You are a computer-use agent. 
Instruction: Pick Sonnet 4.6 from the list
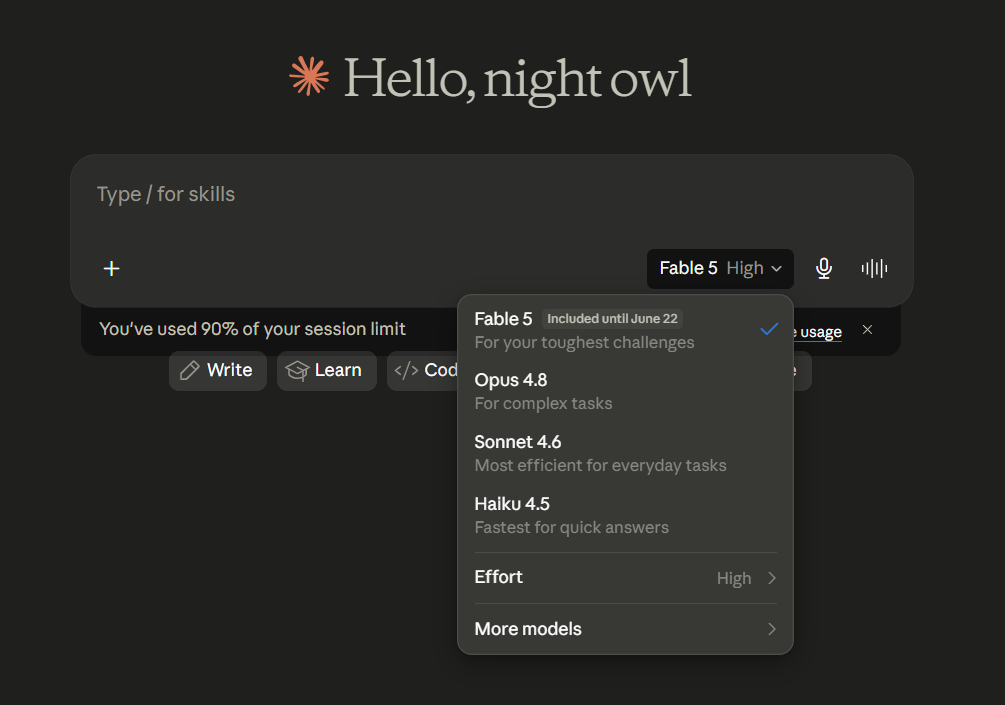click(x=626, y=453)
